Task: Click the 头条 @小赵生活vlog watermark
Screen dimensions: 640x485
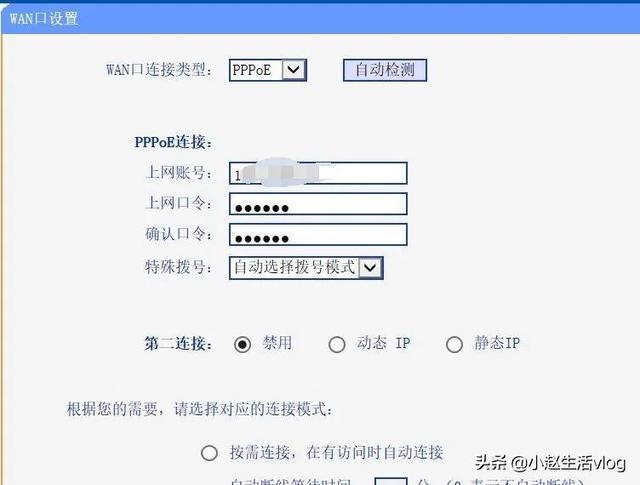Action: click(550, 463)
